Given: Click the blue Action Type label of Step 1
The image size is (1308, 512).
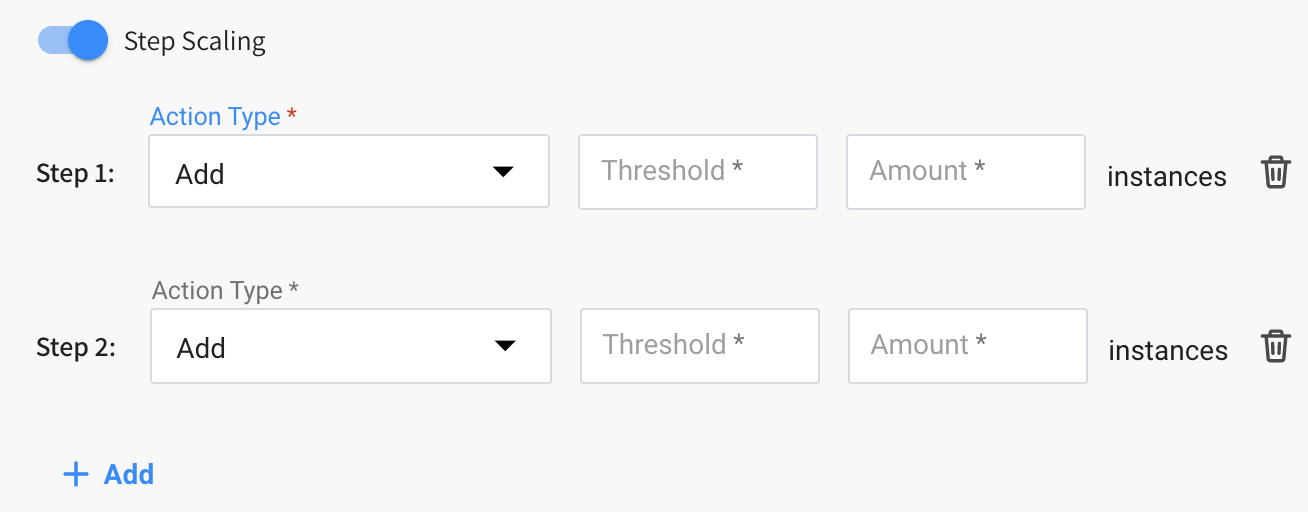Looking at the screenshot, I should coord(215,117).
